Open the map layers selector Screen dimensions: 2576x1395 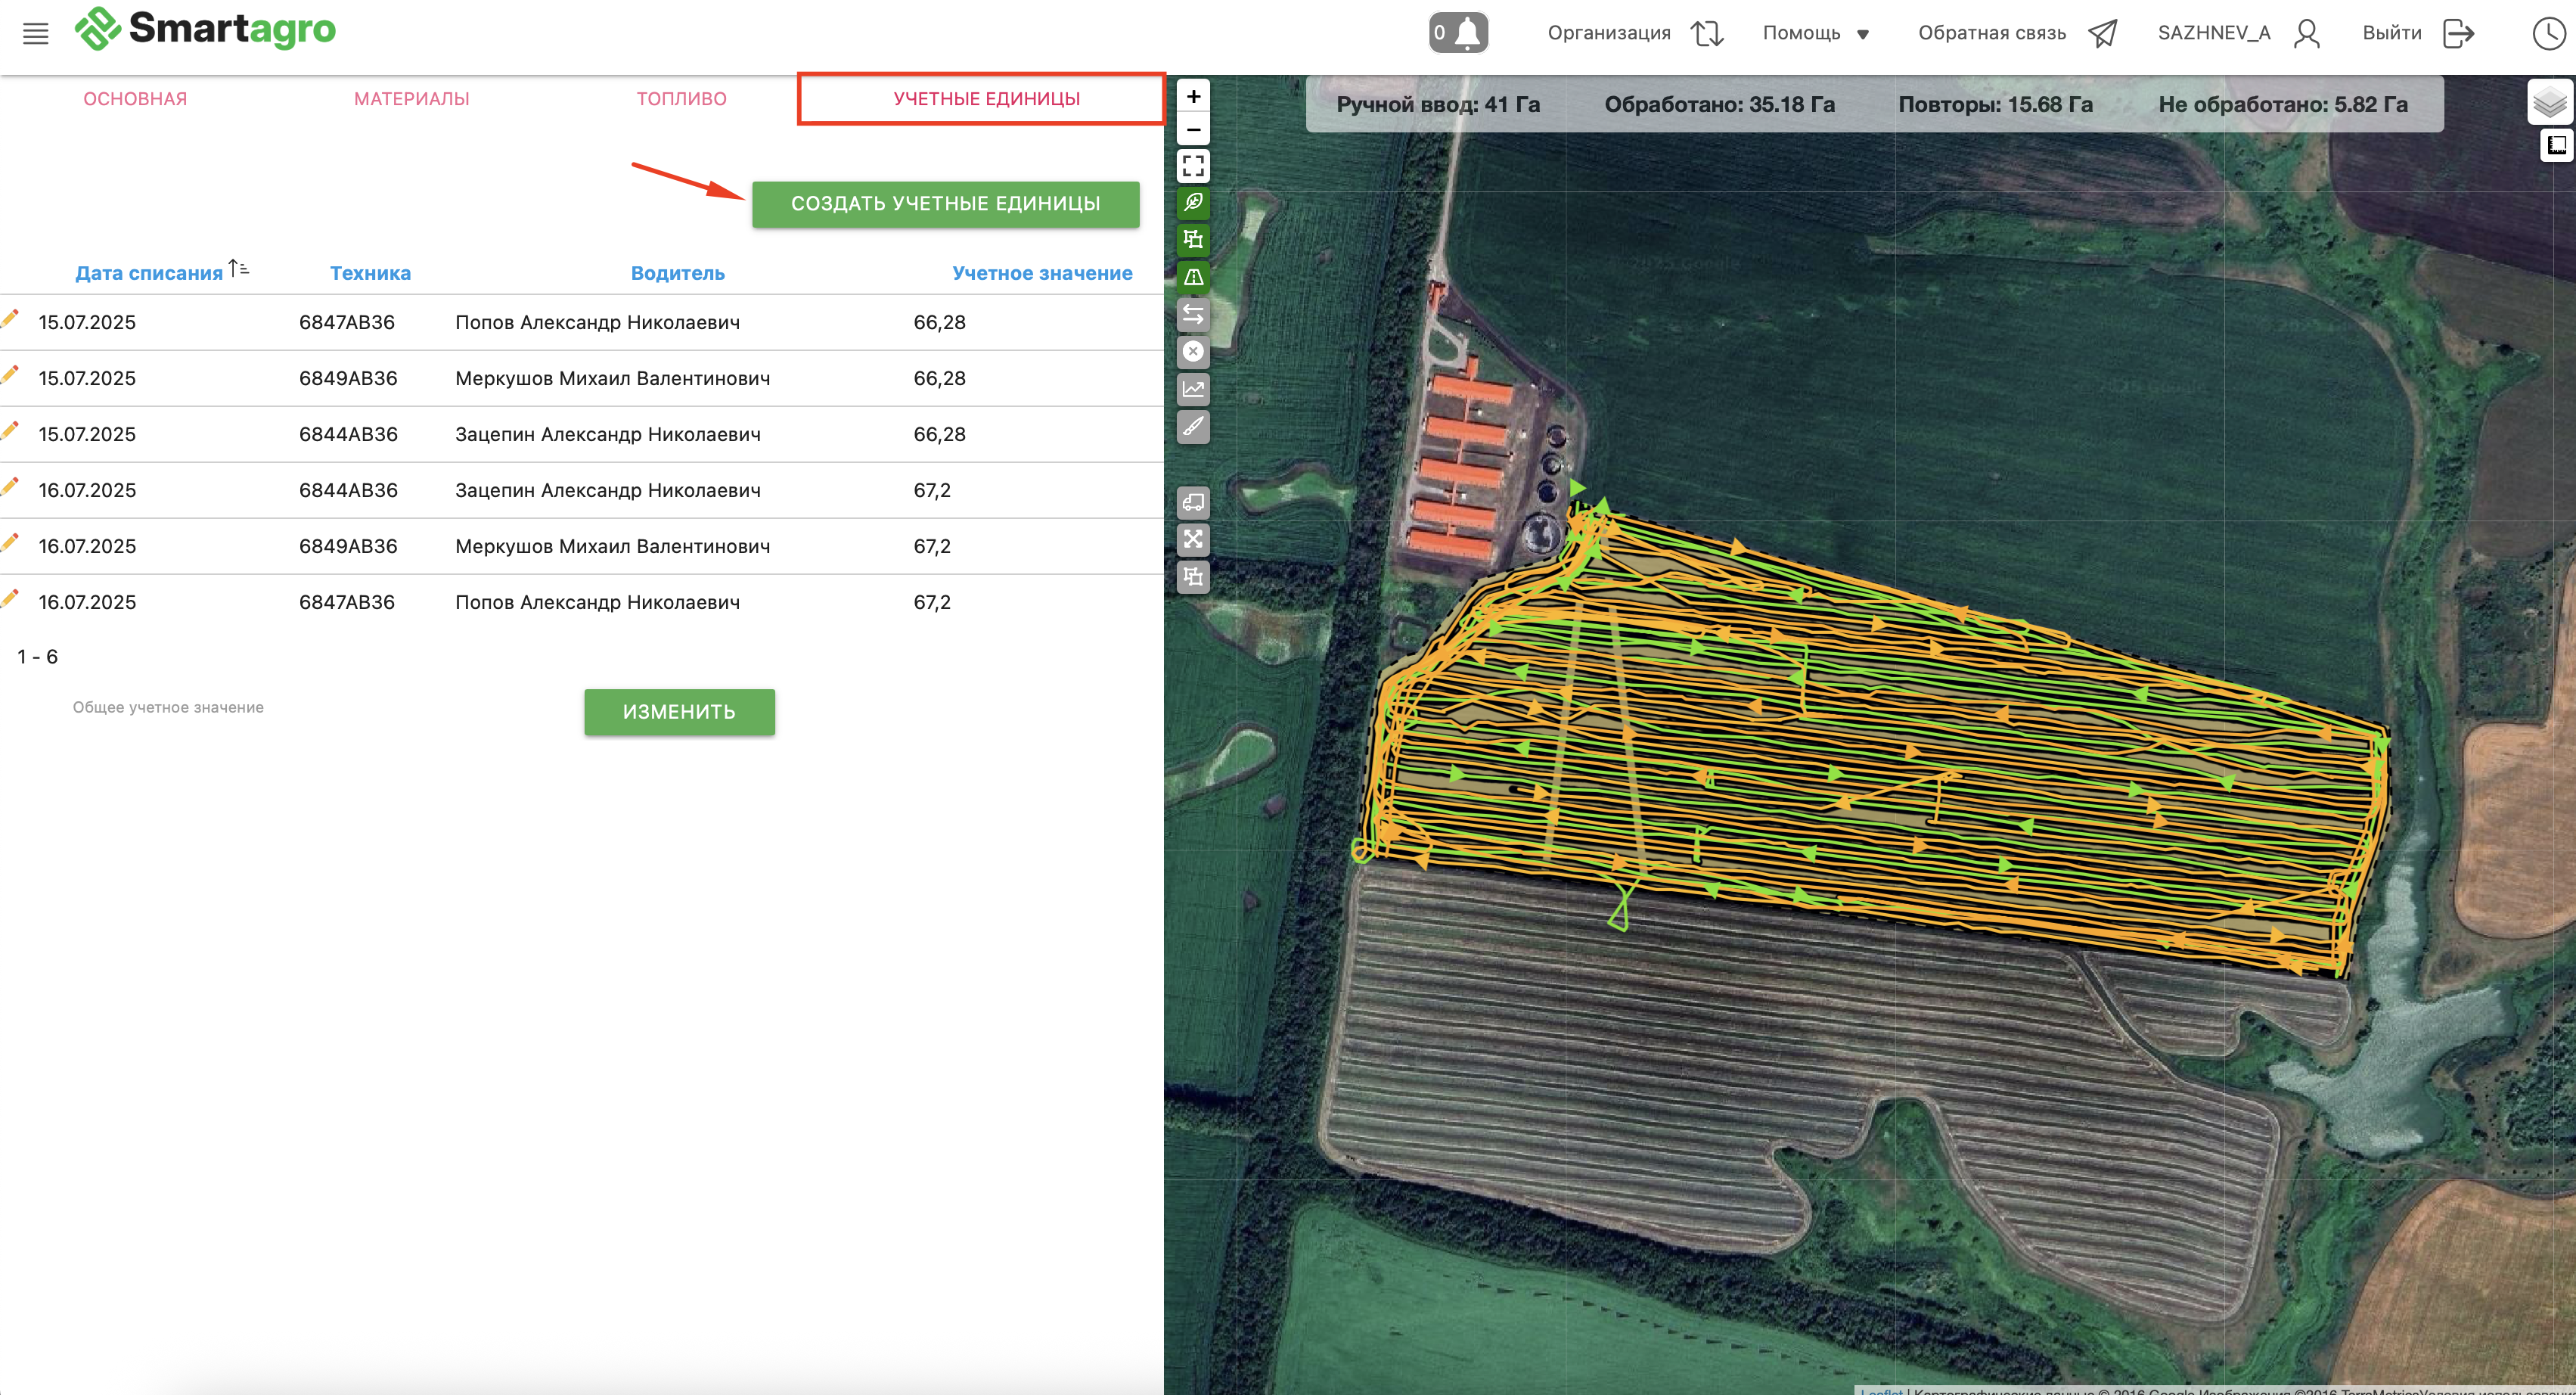click(2549, 102)
